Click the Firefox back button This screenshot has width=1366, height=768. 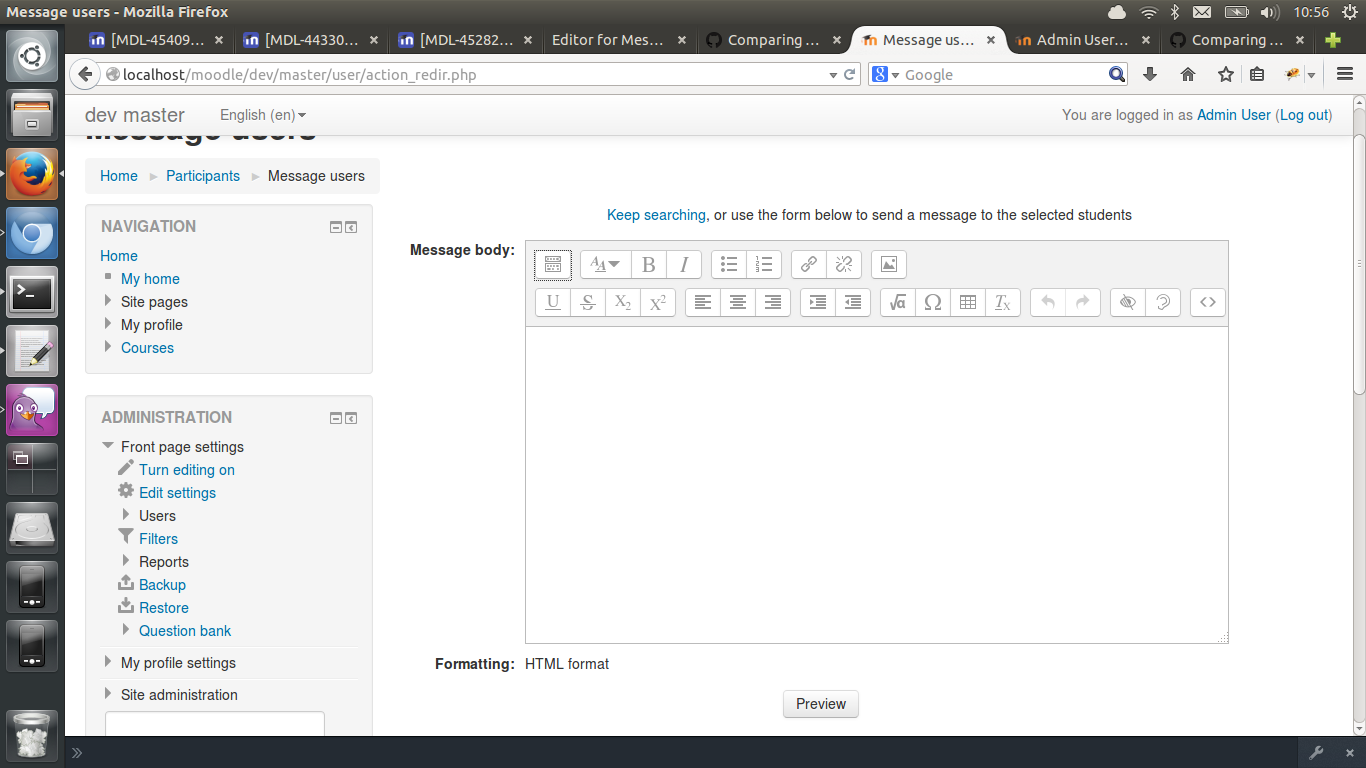86,74
